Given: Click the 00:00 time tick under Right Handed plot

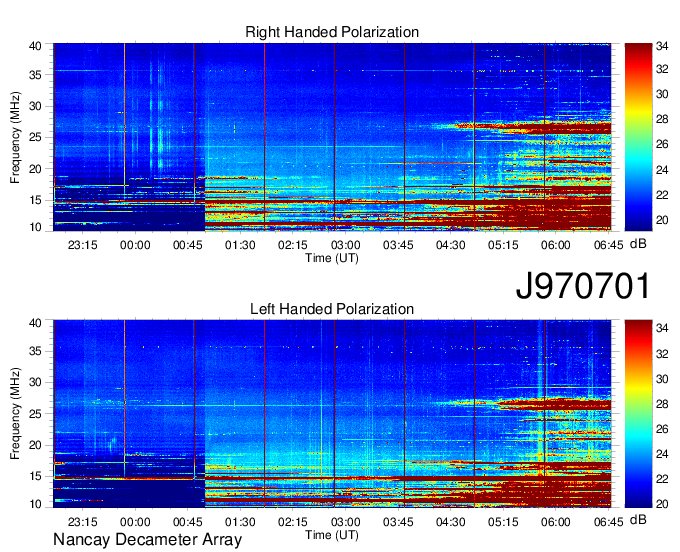Looking at the screenshot, I should point(135,245).
